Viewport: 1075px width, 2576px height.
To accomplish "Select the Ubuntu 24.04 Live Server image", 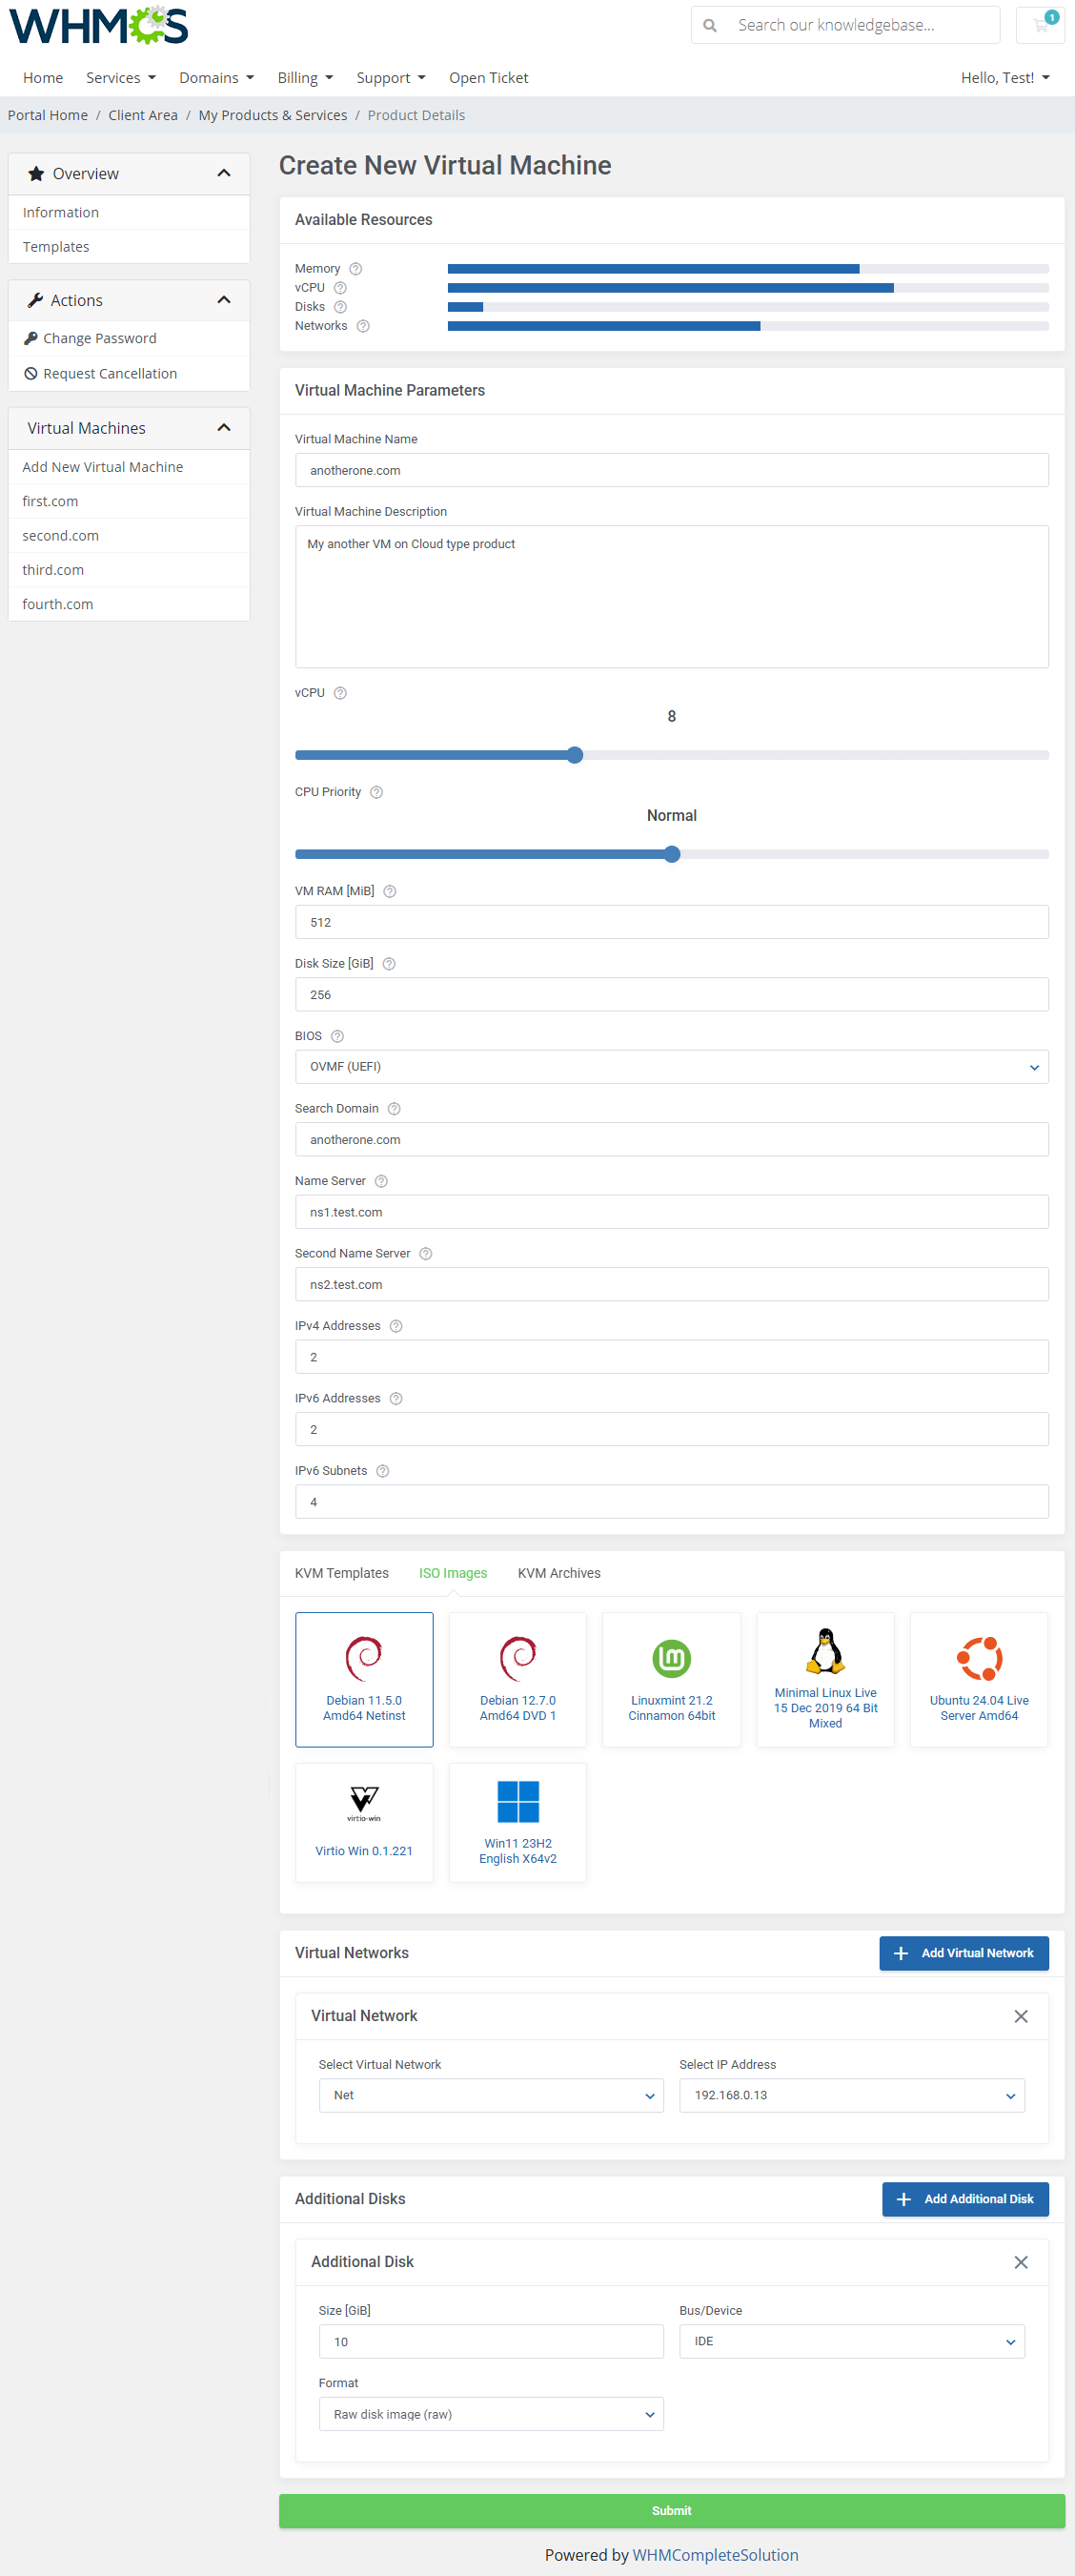I will click(x=979, y=1679).
